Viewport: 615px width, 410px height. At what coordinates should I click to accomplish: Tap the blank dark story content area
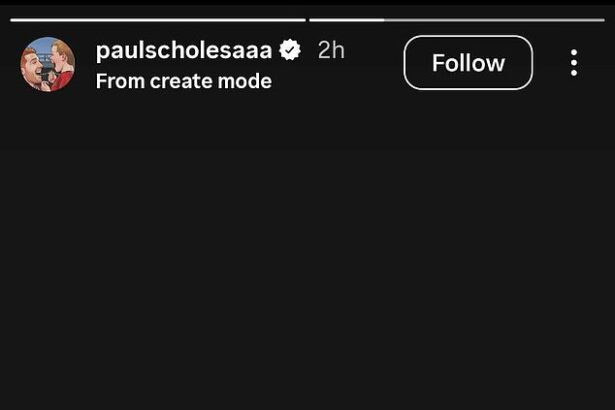tap(307, 250)
